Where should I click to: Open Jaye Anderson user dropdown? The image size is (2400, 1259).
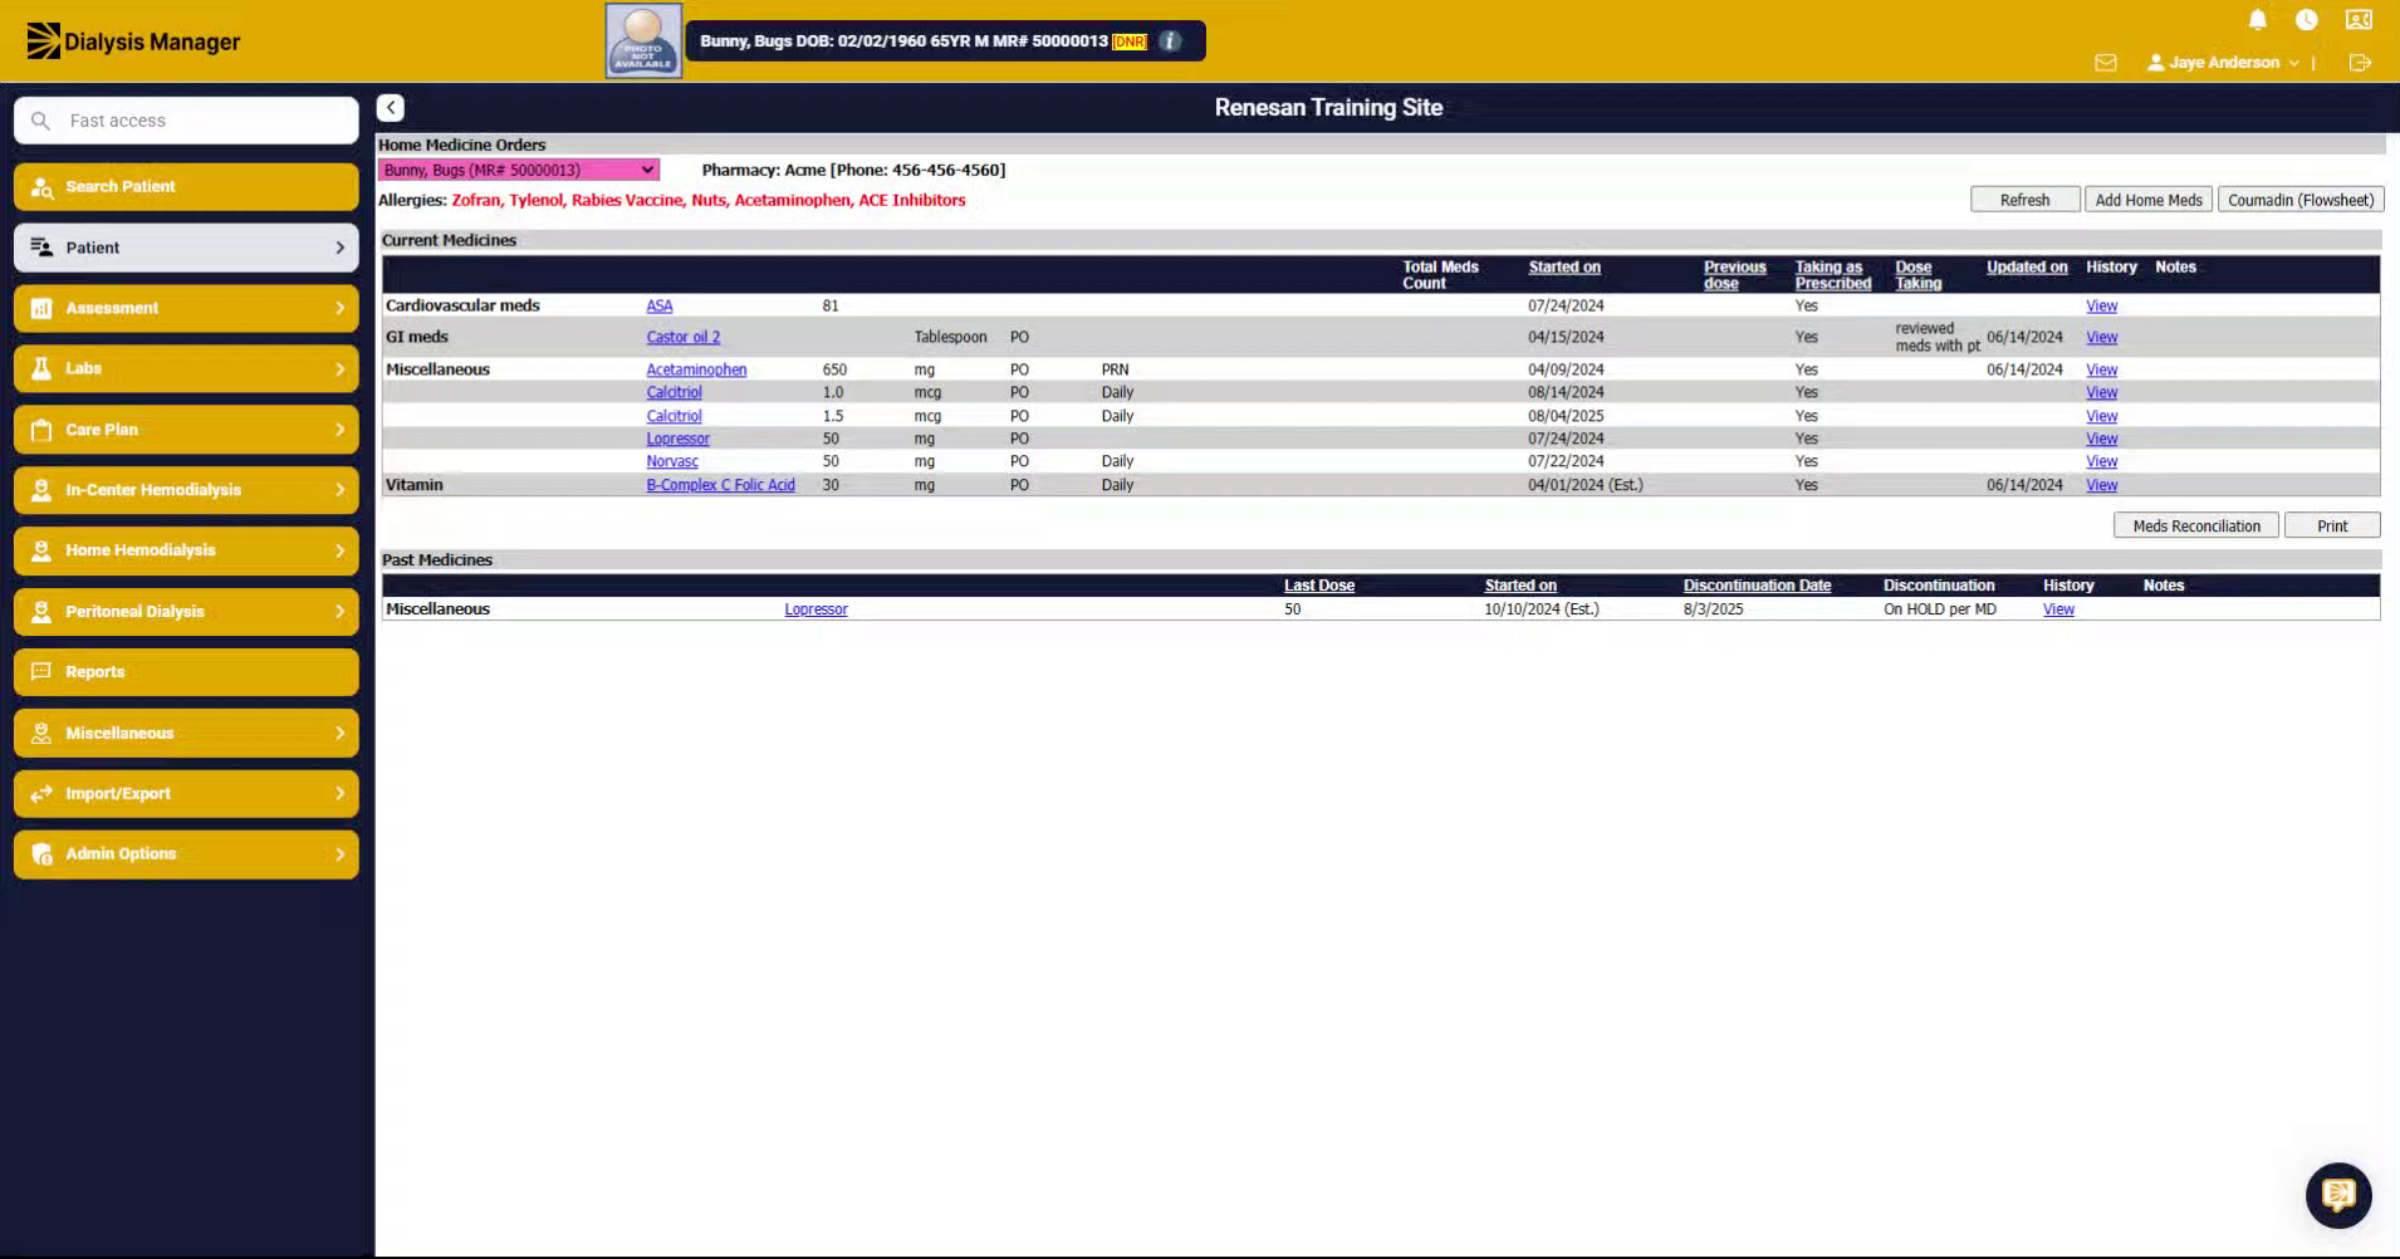tap(2223, 62)
